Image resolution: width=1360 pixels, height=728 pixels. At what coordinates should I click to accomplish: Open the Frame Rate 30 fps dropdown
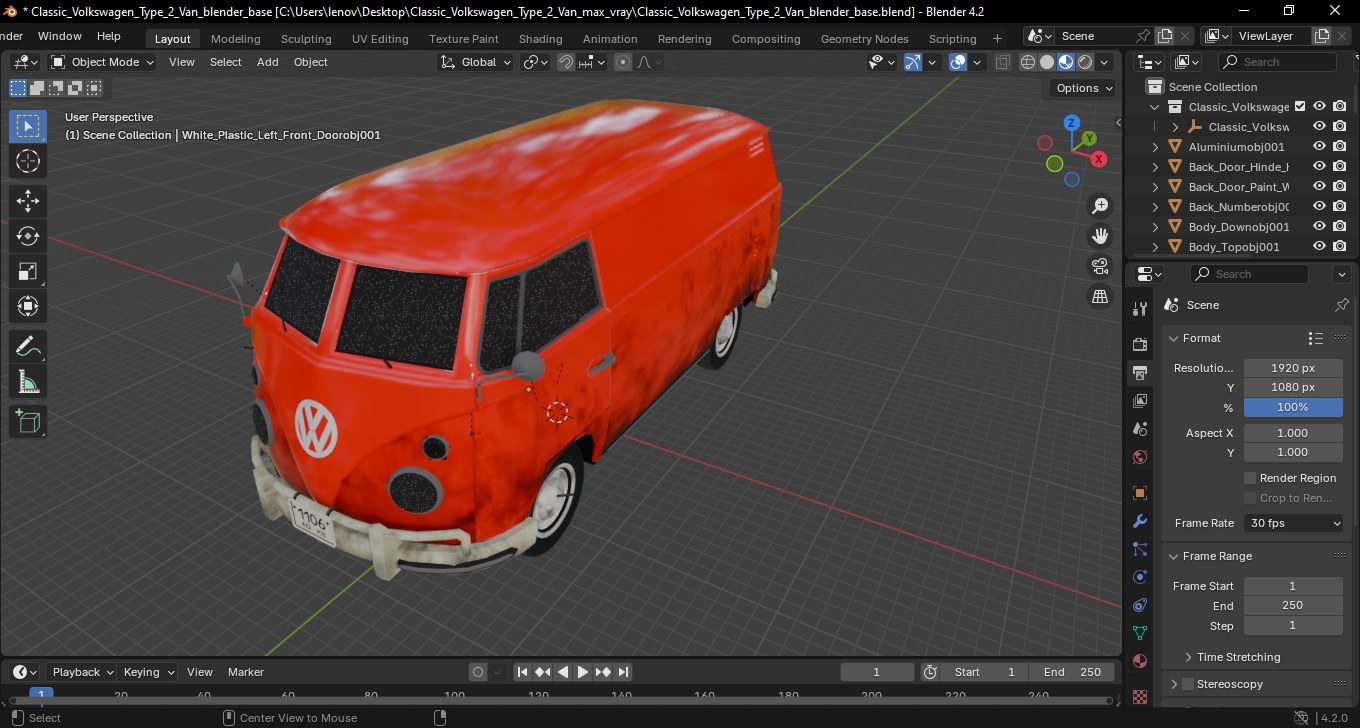(x=1294, y=523)
